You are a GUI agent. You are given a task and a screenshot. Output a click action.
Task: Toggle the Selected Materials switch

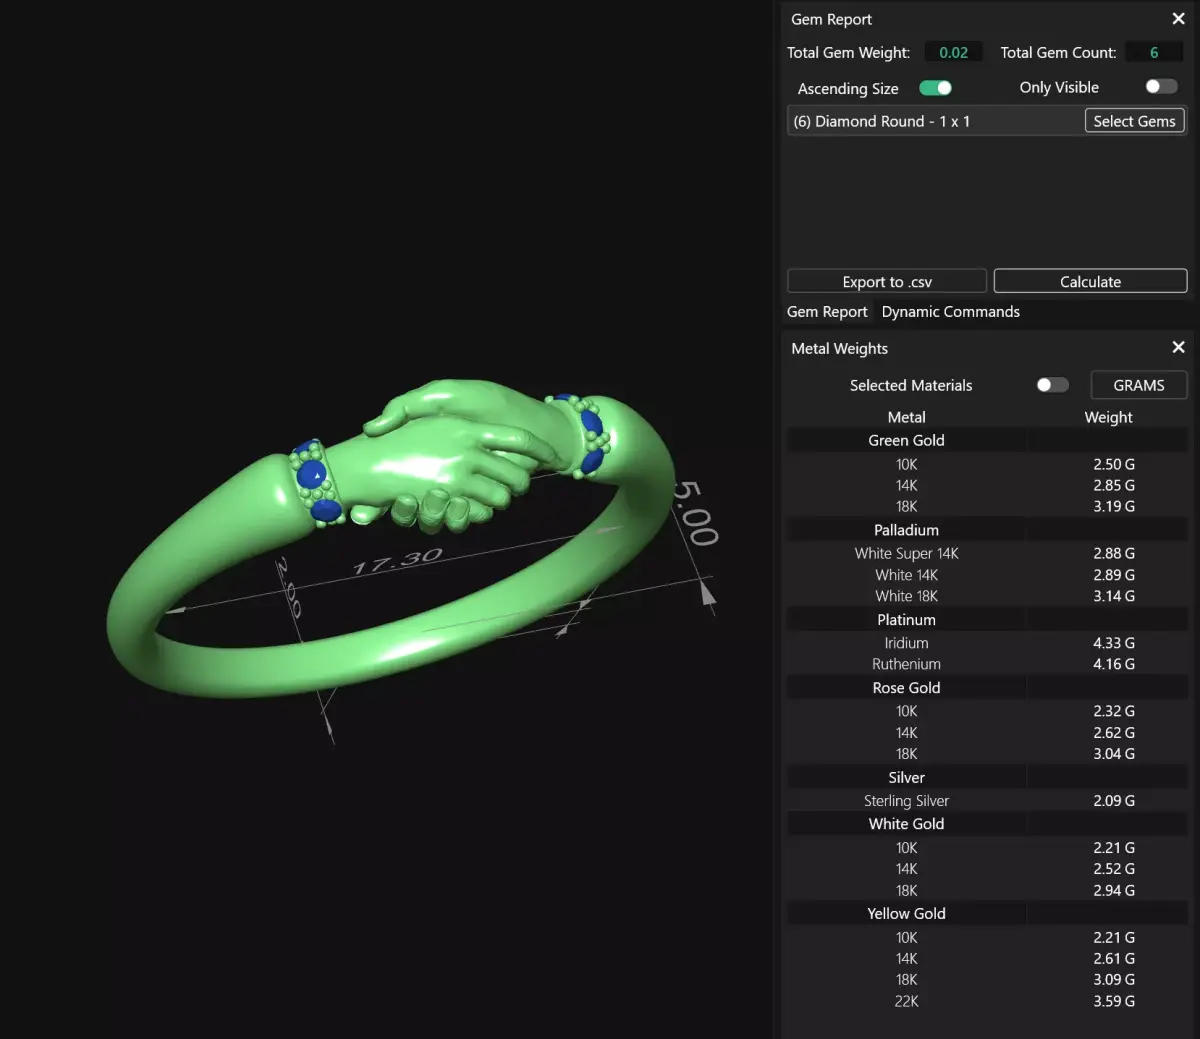pos(1052,385)
